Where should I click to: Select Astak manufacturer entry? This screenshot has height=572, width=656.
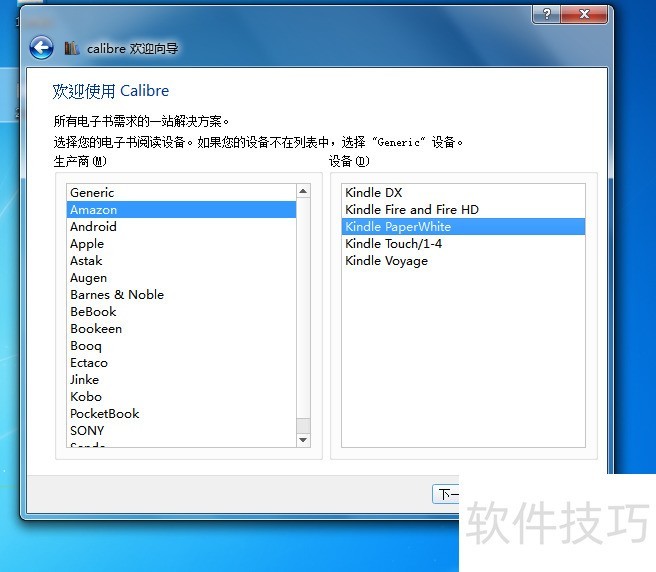[181, 261]
